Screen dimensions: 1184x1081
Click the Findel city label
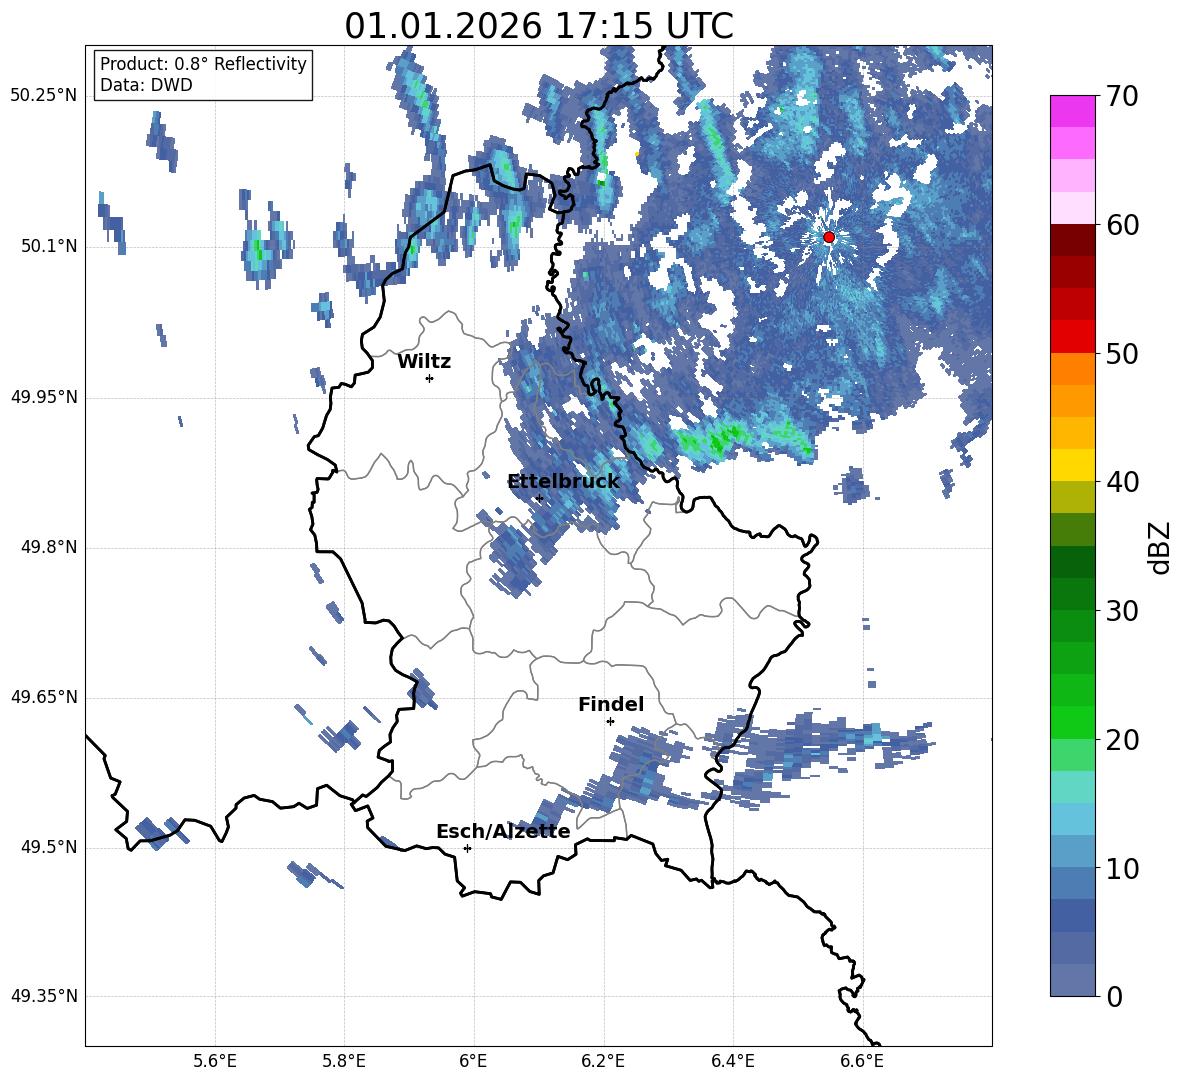coord(611,704)
